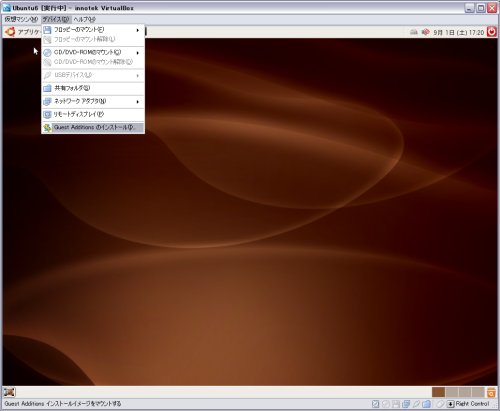500x411 pixels.
Task: Choose リモートディスプレイ menu entry
Action: pyautogui.click(x=93, y=114)
